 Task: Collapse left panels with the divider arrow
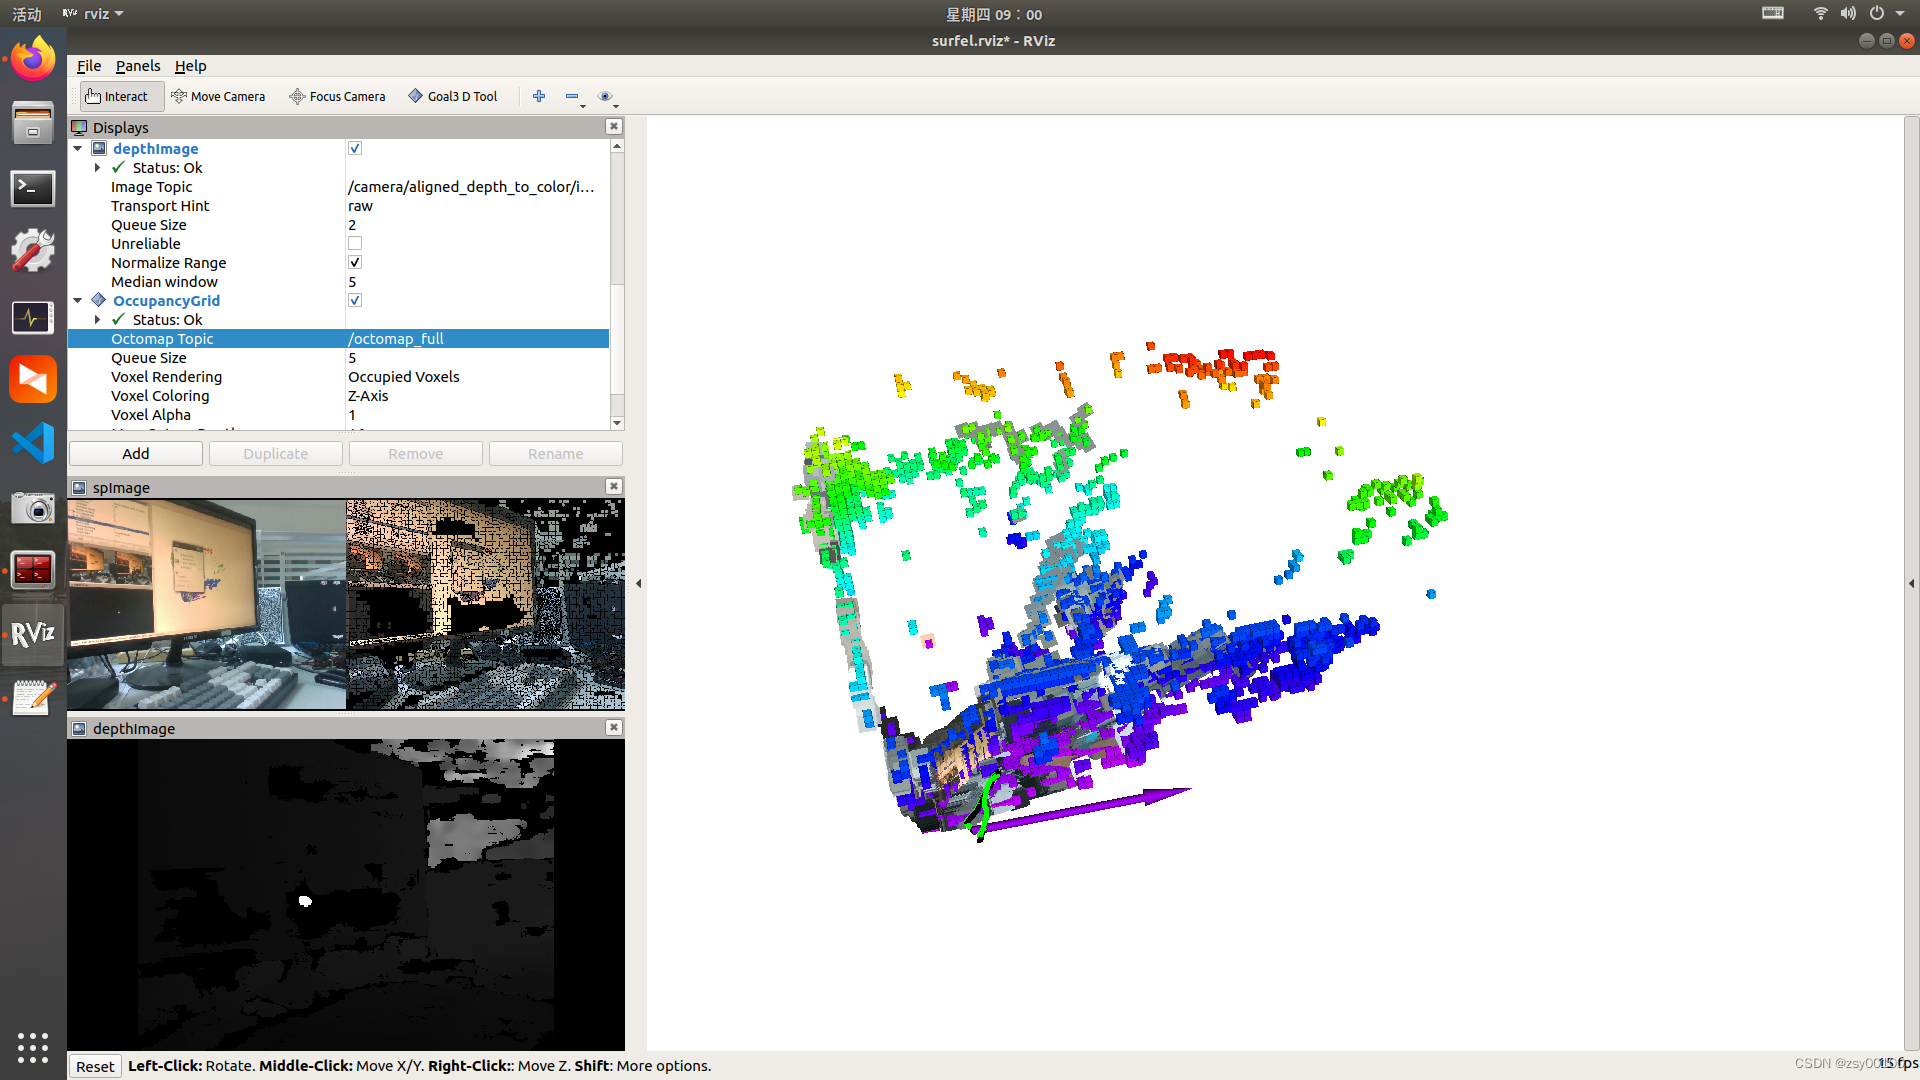coord(638,583)
